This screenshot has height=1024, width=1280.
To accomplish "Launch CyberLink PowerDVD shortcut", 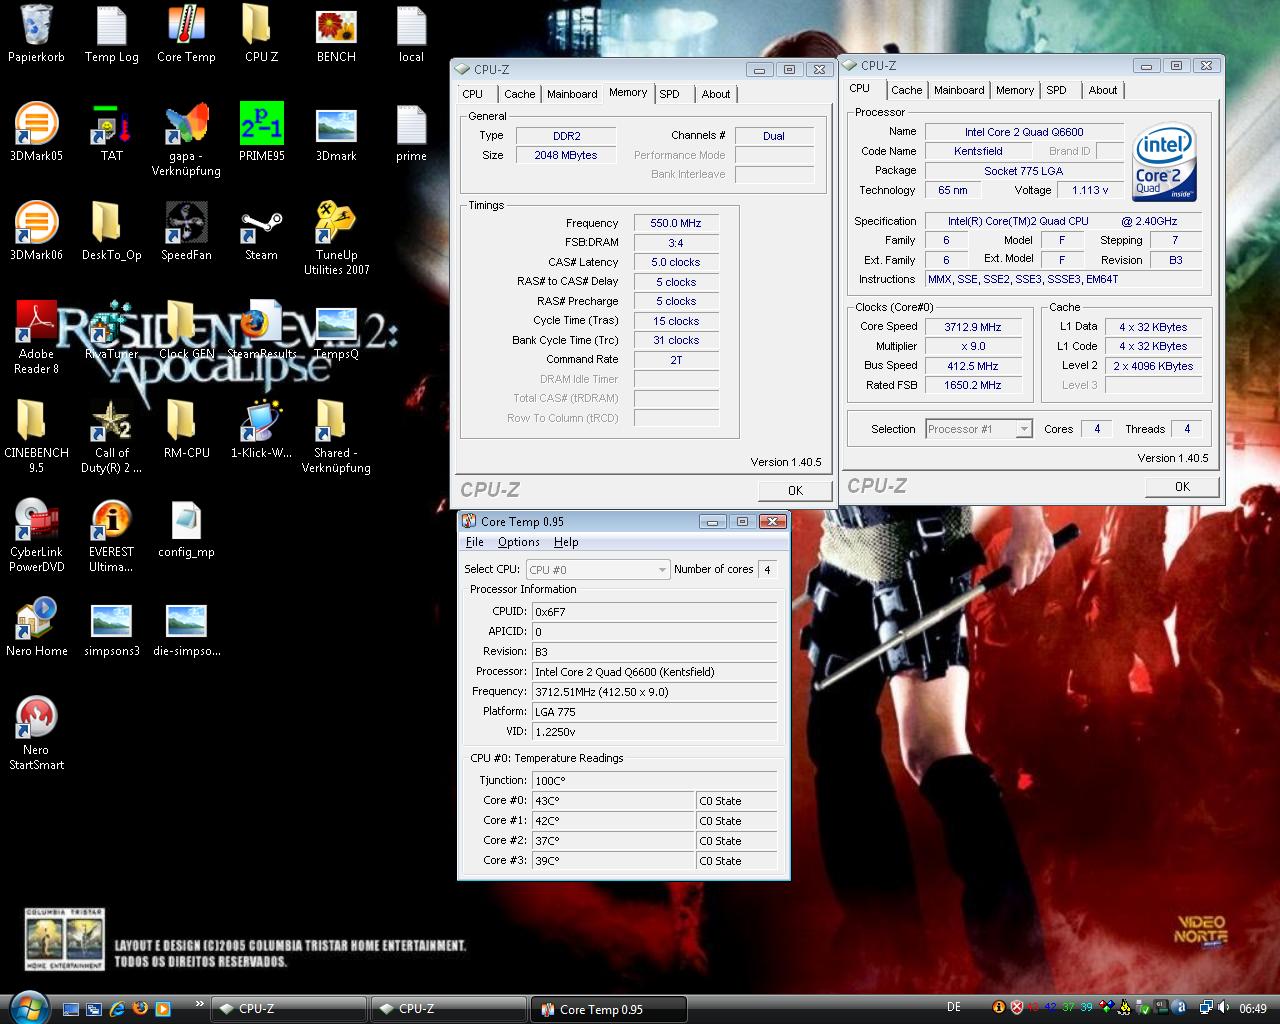I will (36, 535).
